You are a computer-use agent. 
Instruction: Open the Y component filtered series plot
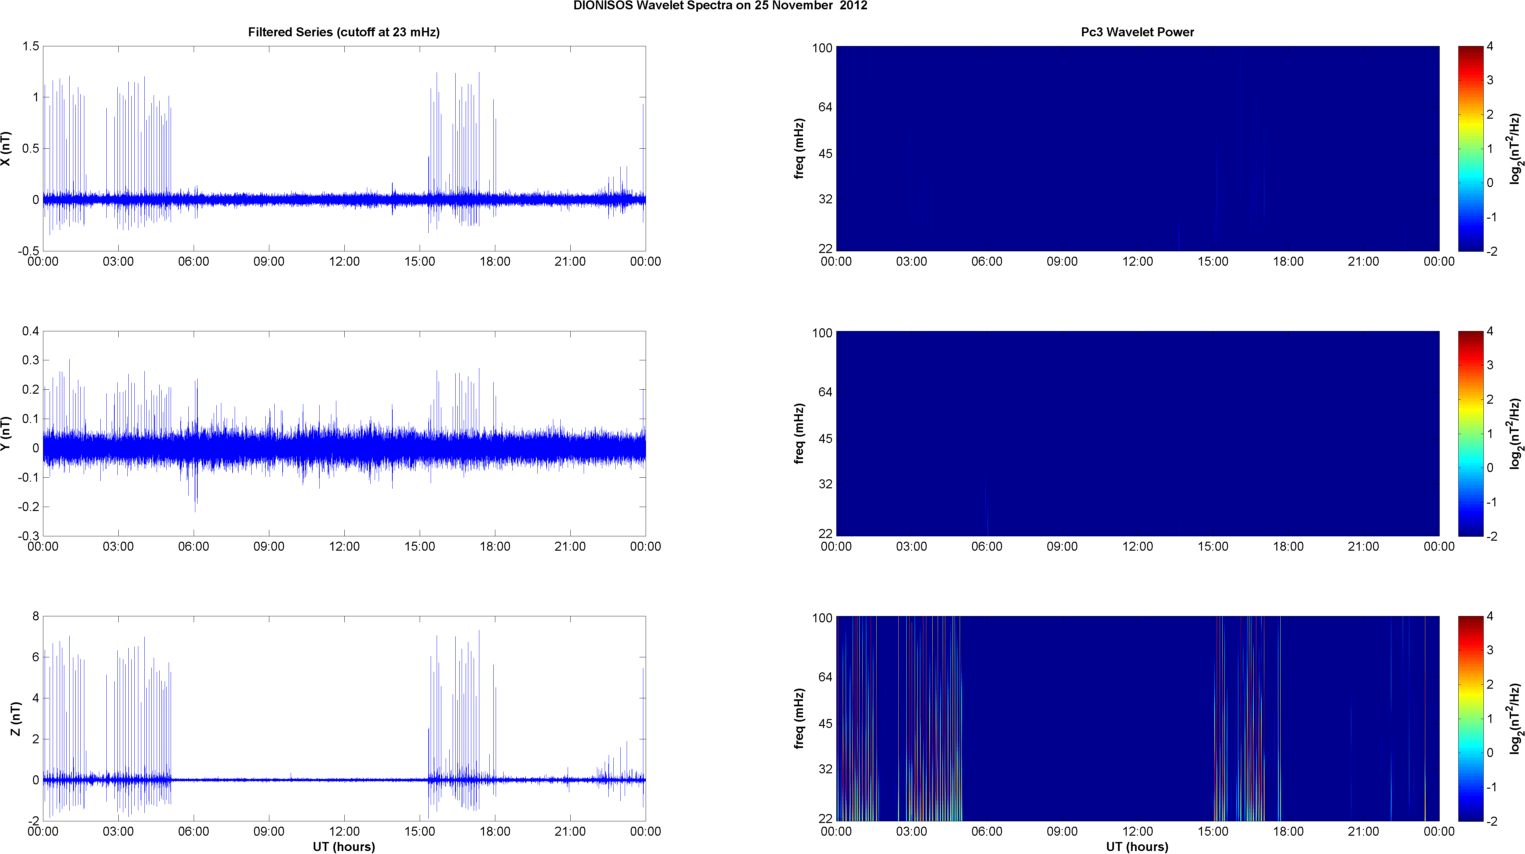tap(344, 434)
